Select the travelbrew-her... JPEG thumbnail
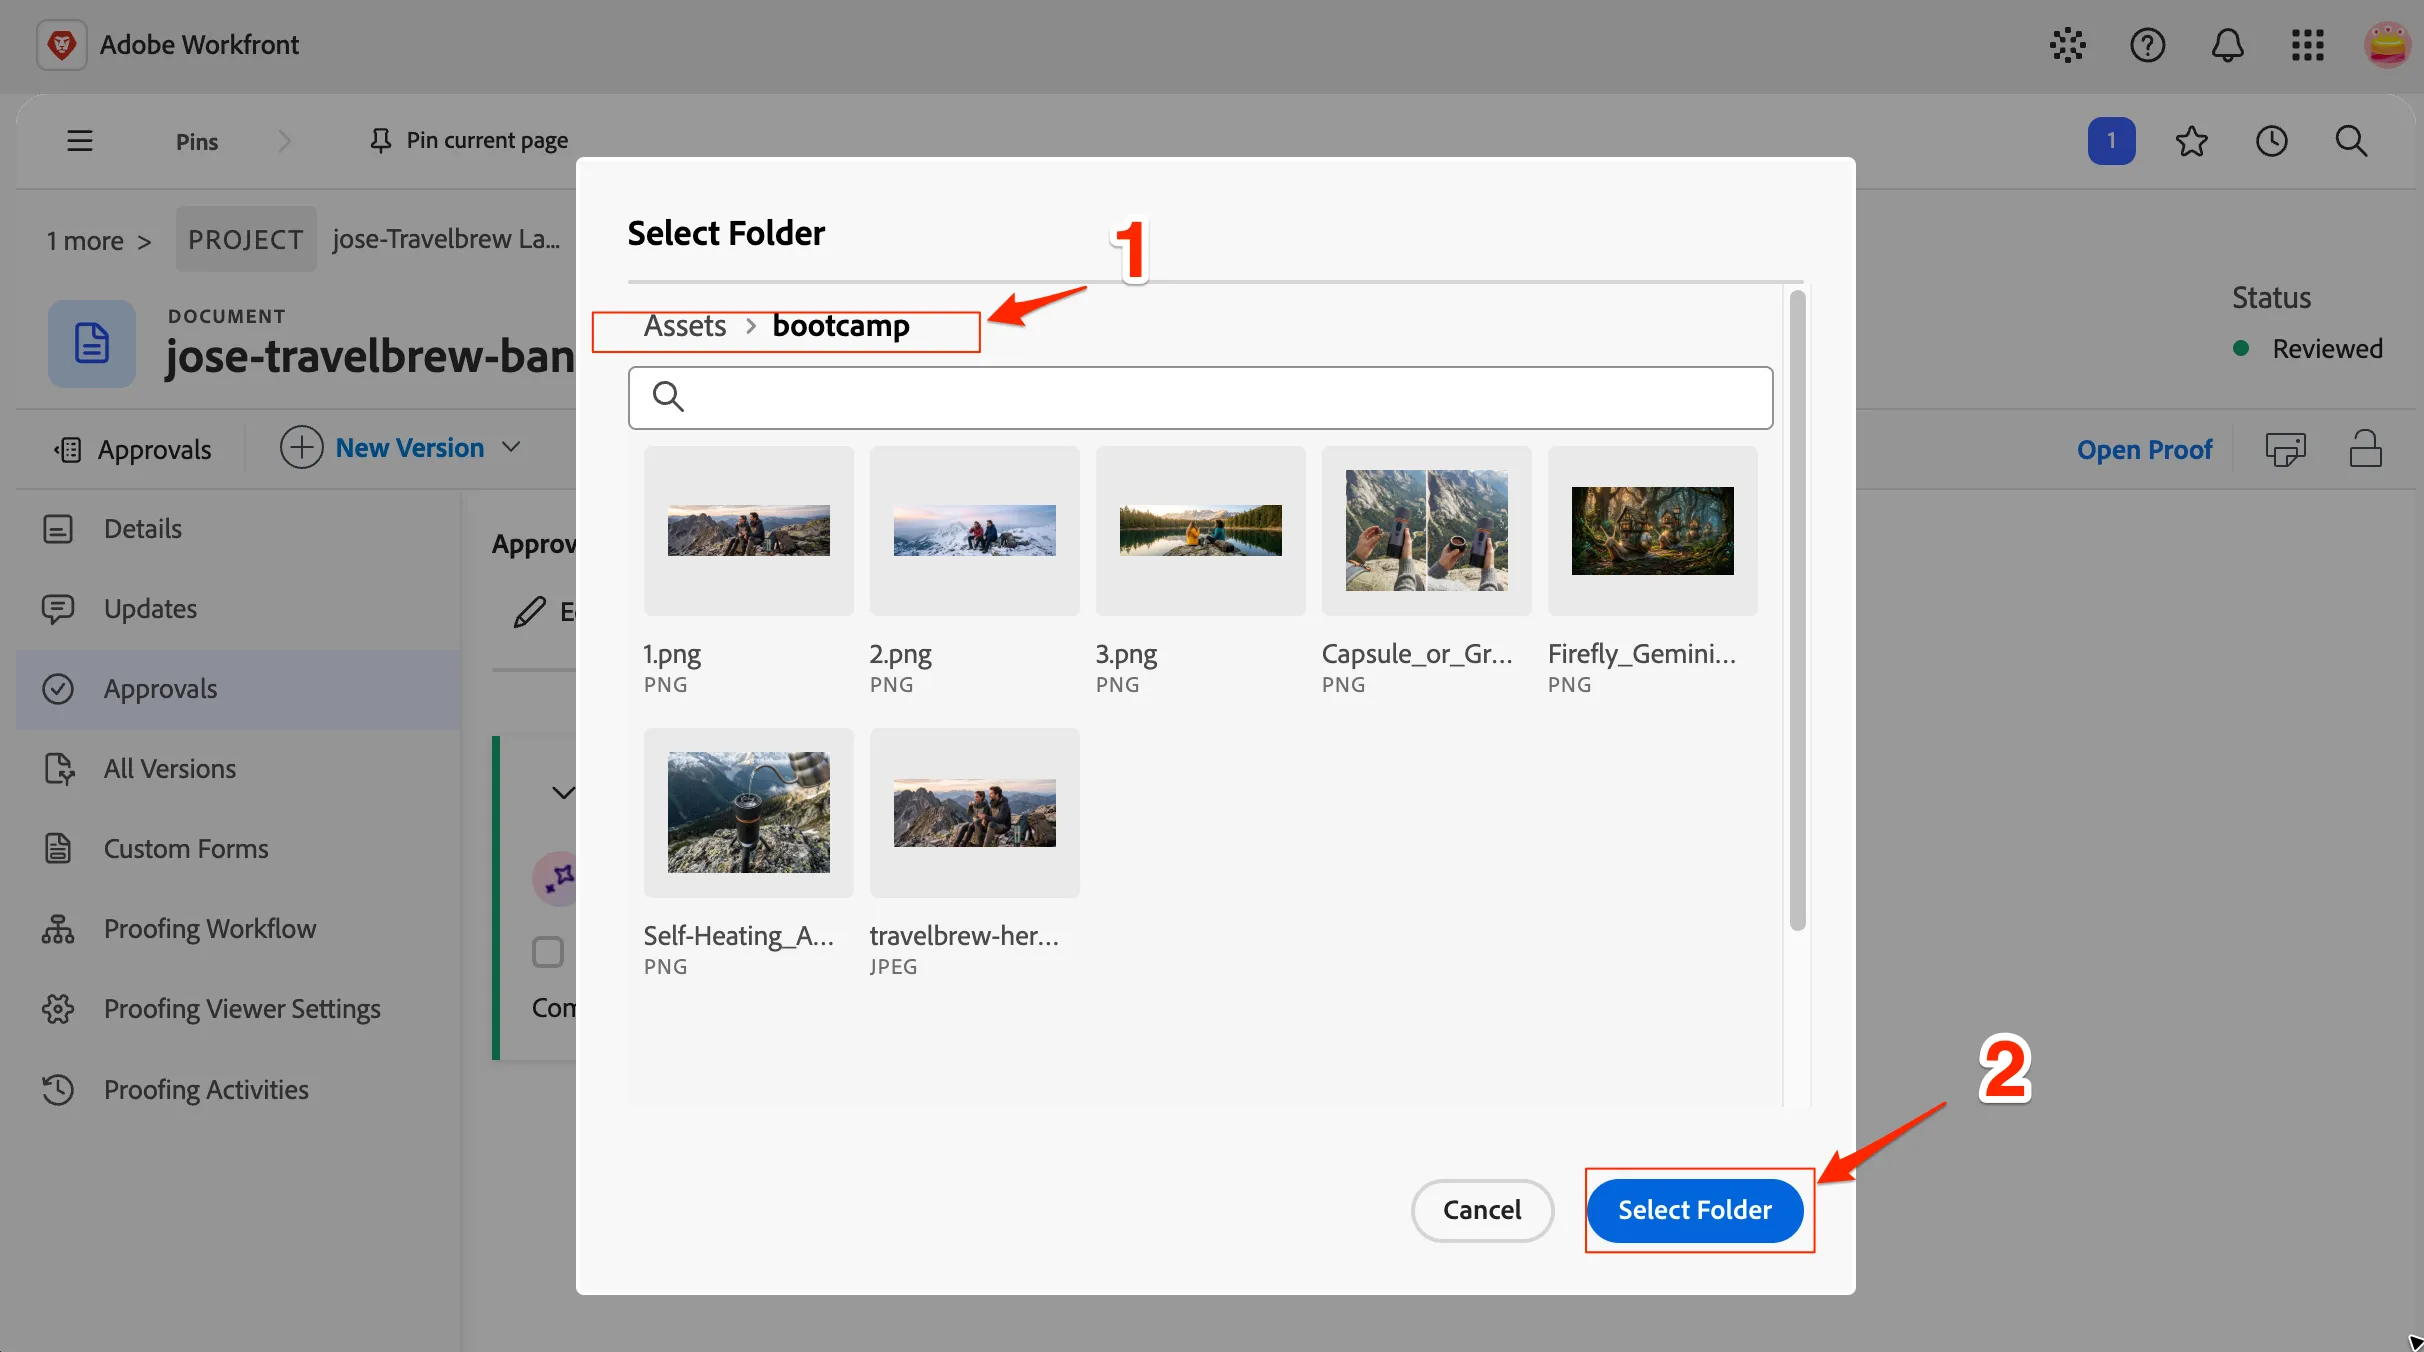Screen dimensions: 2424x1352 975,813
